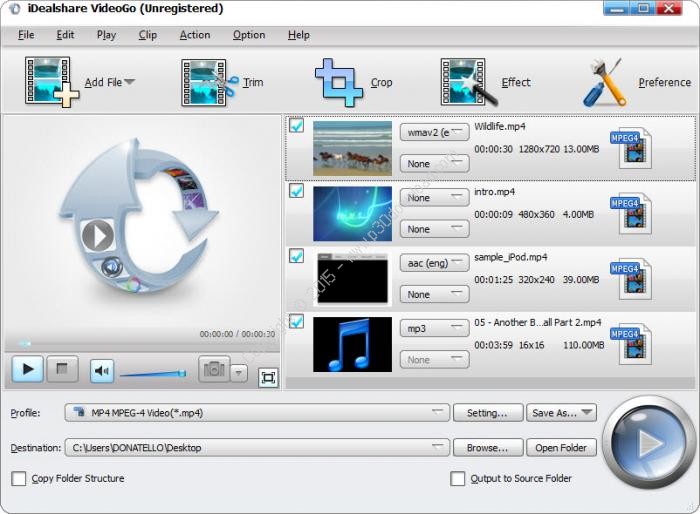Uncheck the Wildlife.mp4 checkbox
Image resolution: width=700 pixels, height=514 pixels.
click(x=296, y=125)
